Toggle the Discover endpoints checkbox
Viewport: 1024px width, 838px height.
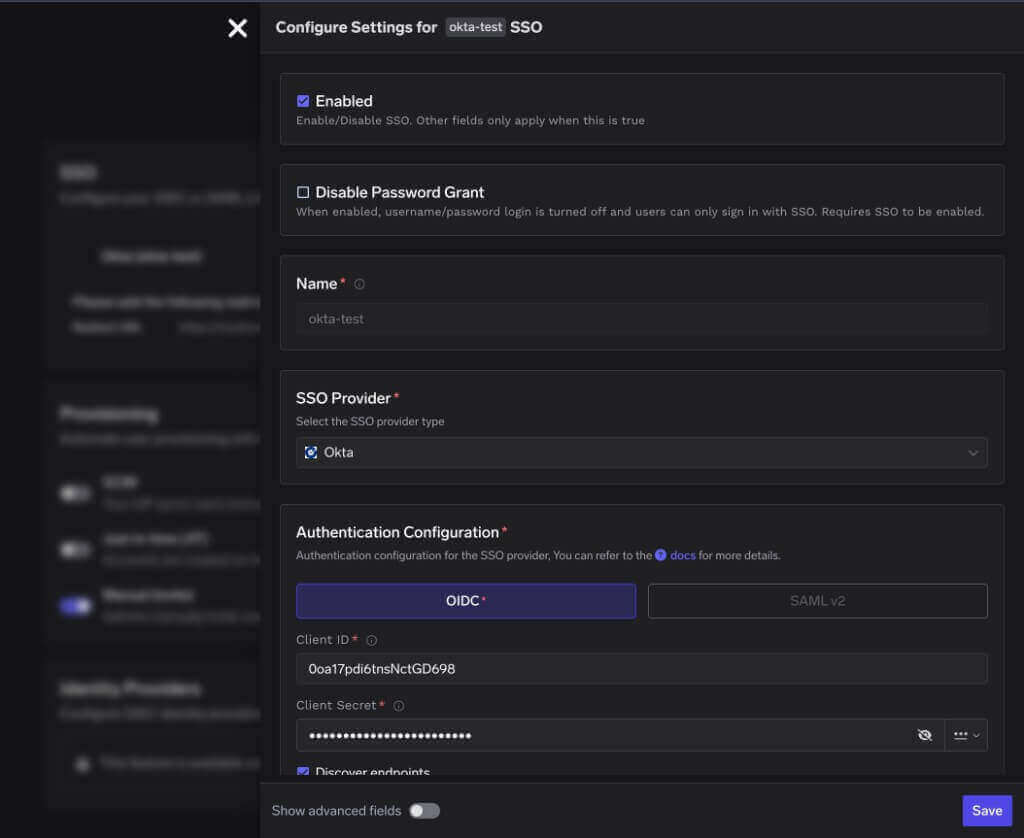[303, 771]
